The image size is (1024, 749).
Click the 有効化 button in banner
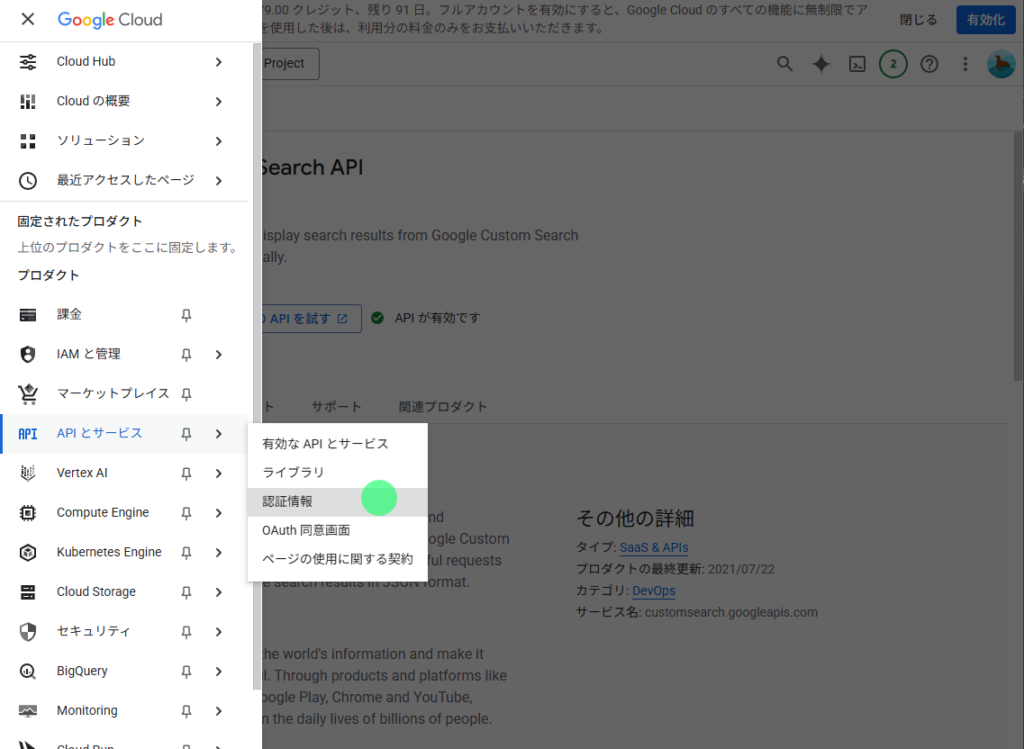click(x=985, y=19)
